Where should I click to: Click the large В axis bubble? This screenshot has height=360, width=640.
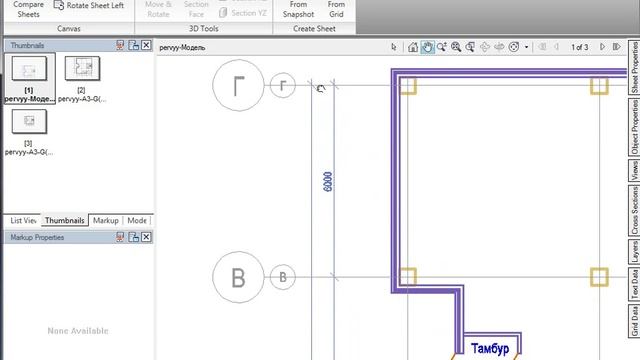point(238,277)
